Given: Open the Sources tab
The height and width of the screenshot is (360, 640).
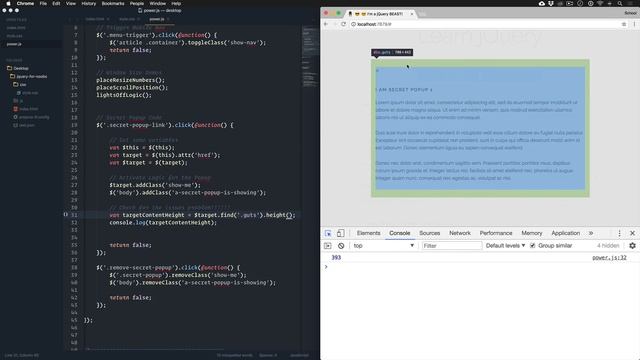Looking at the screenshot, I should 430,233.
